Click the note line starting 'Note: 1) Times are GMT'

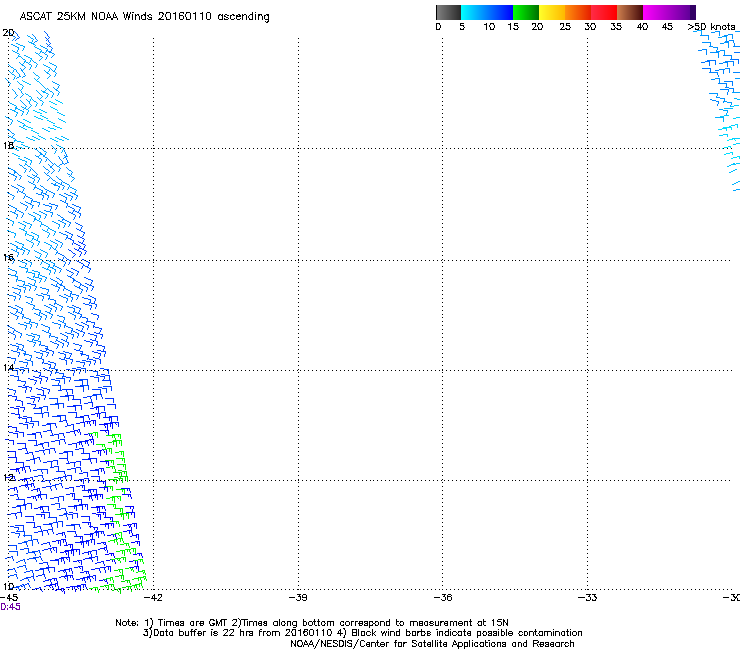point(312,623)
